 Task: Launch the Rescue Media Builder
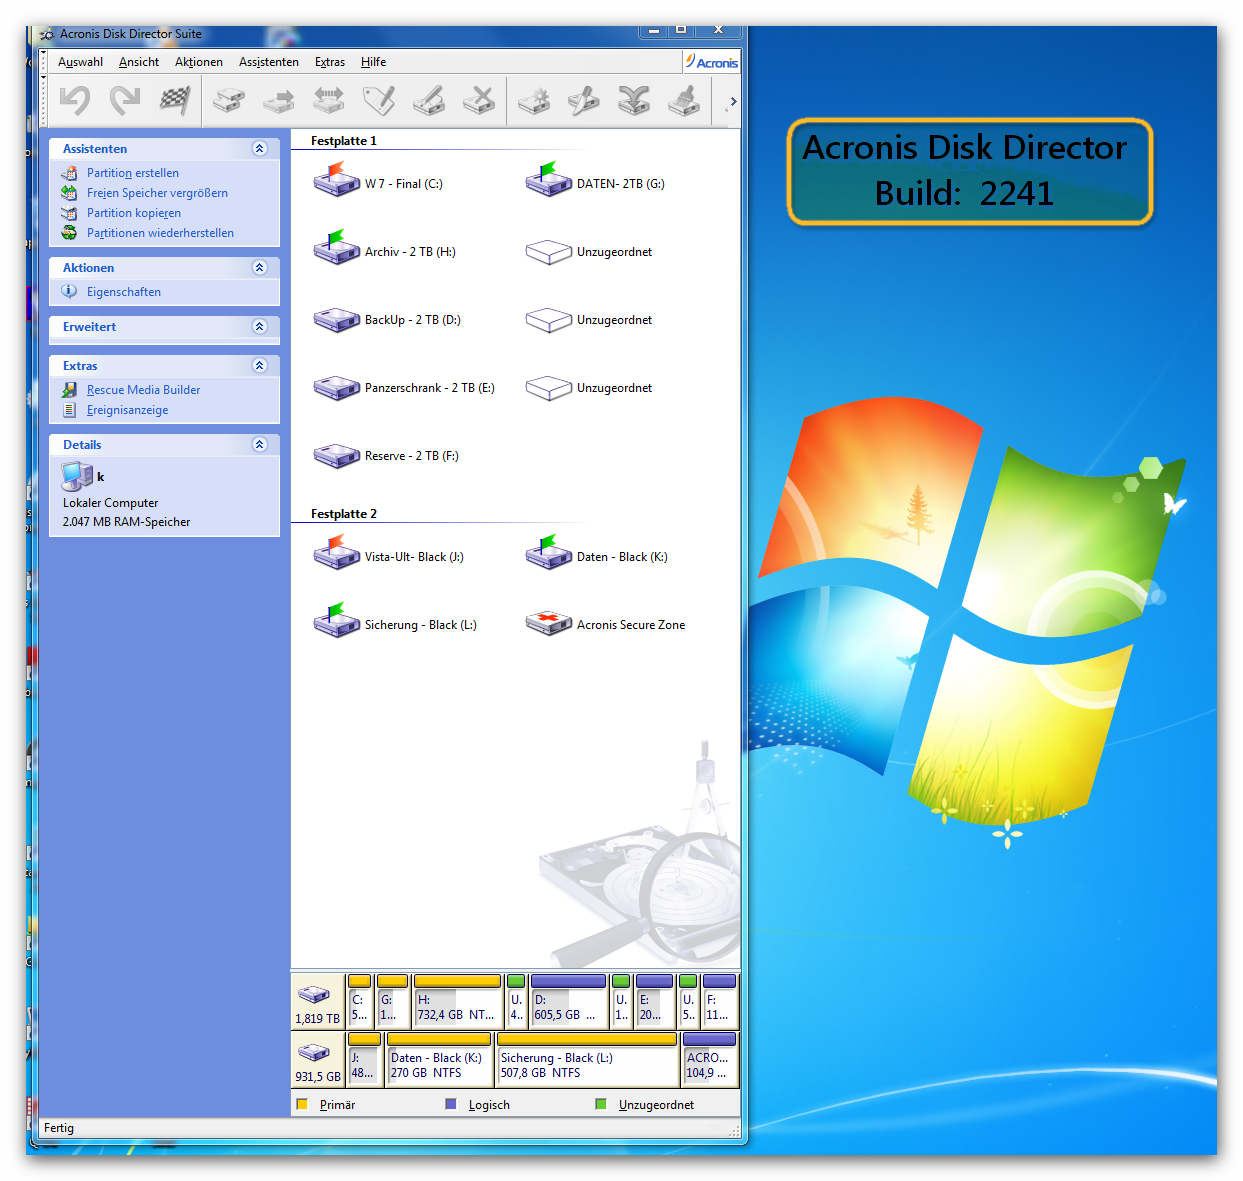point(143,390)
